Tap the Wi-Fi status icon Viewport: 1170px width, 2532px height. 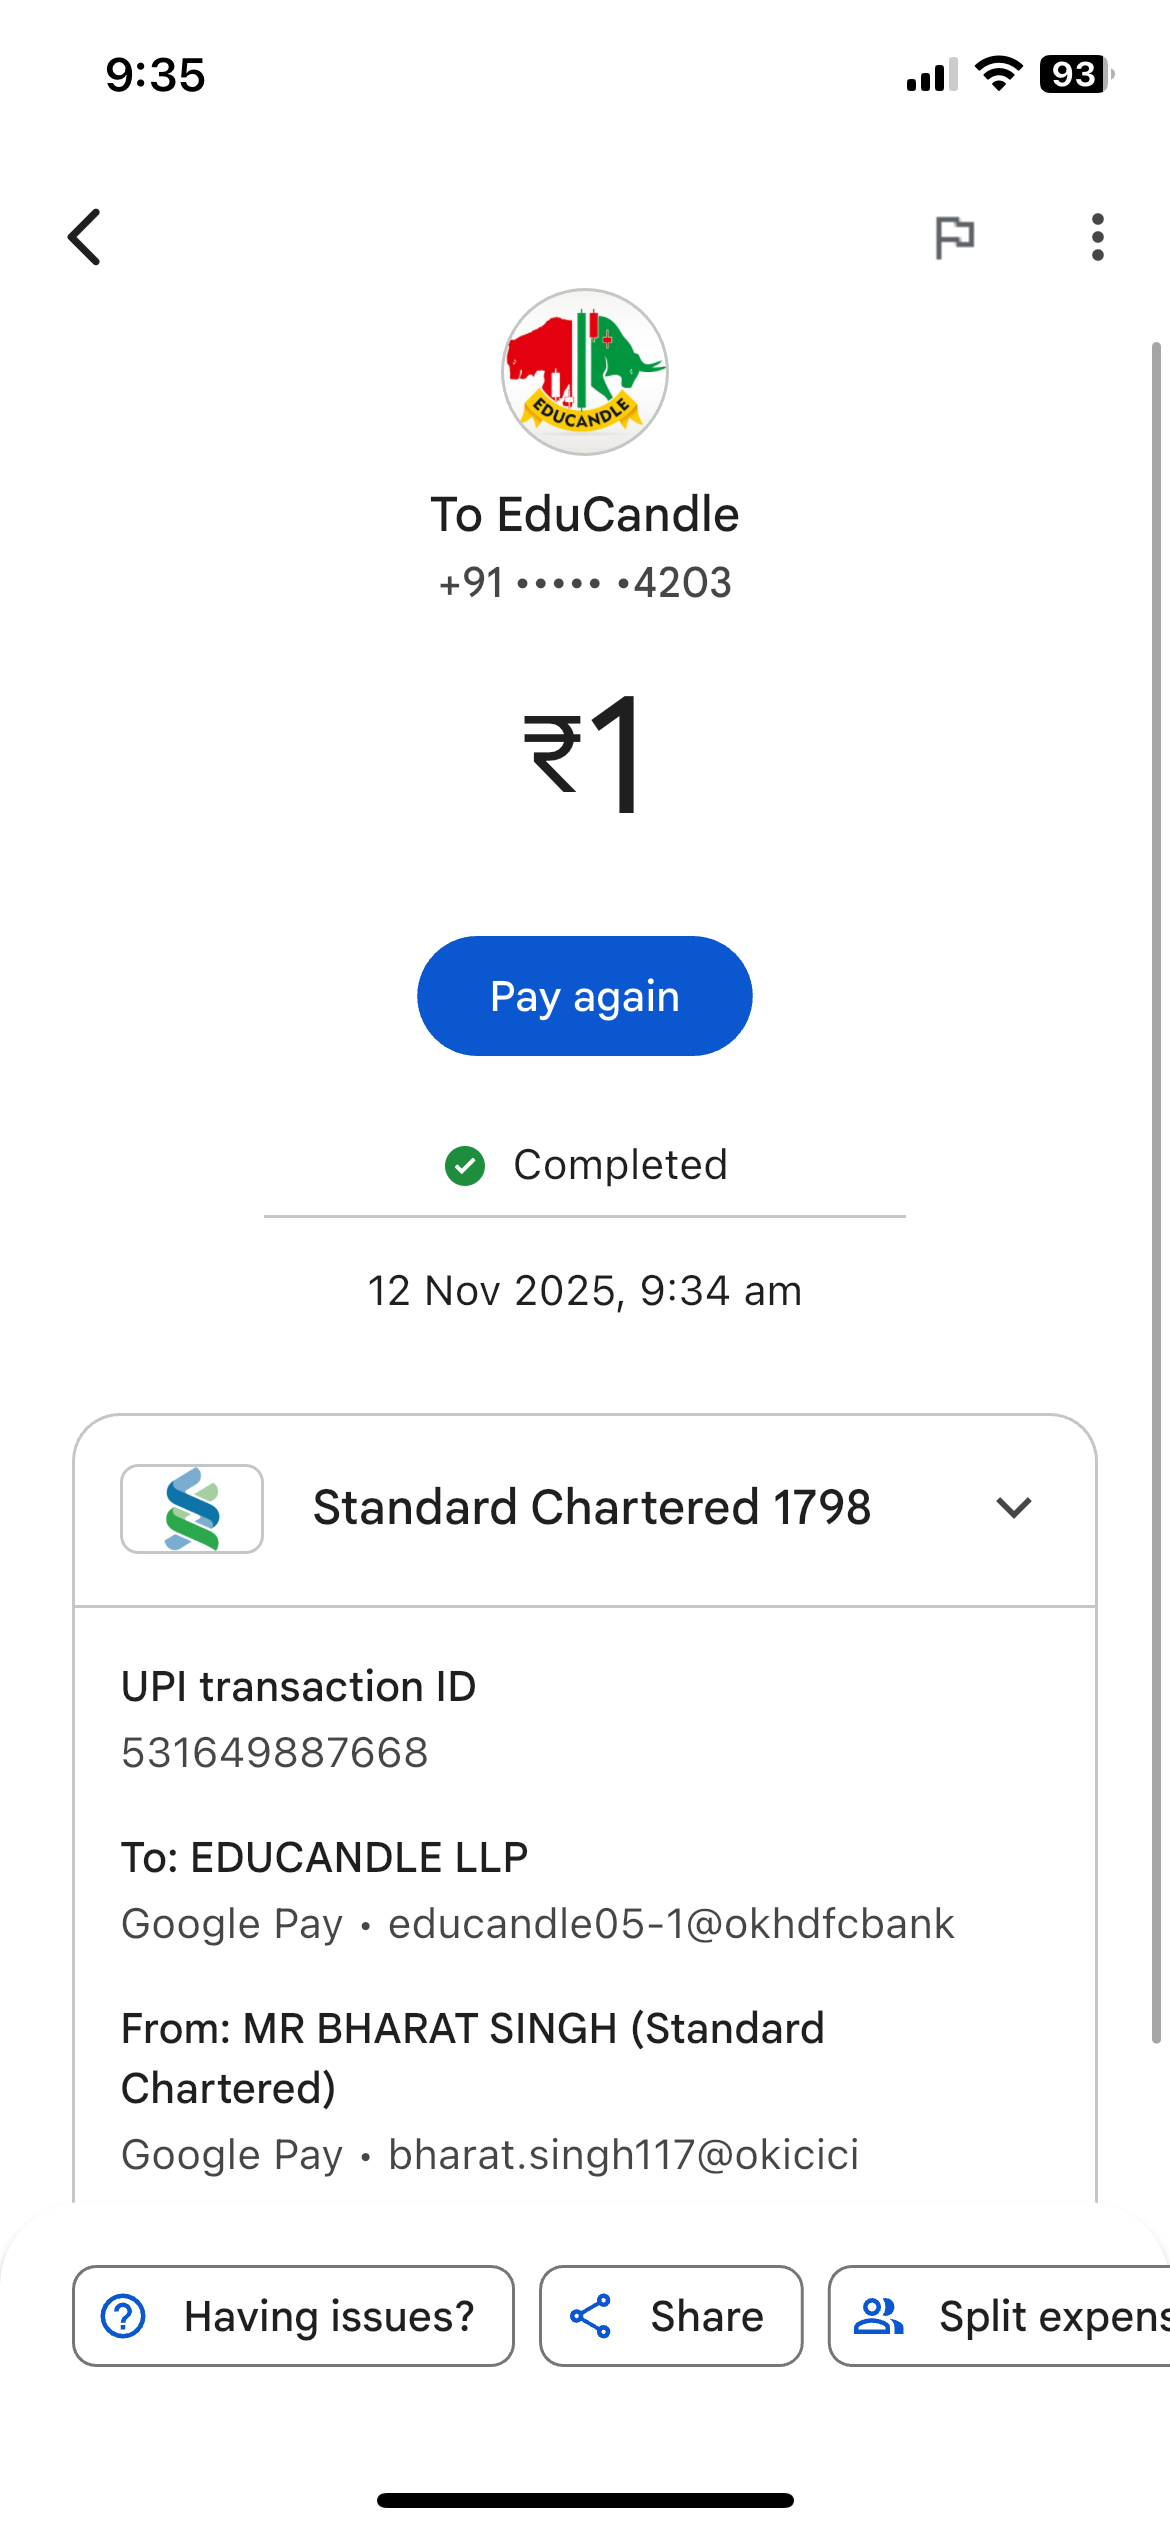998,75
